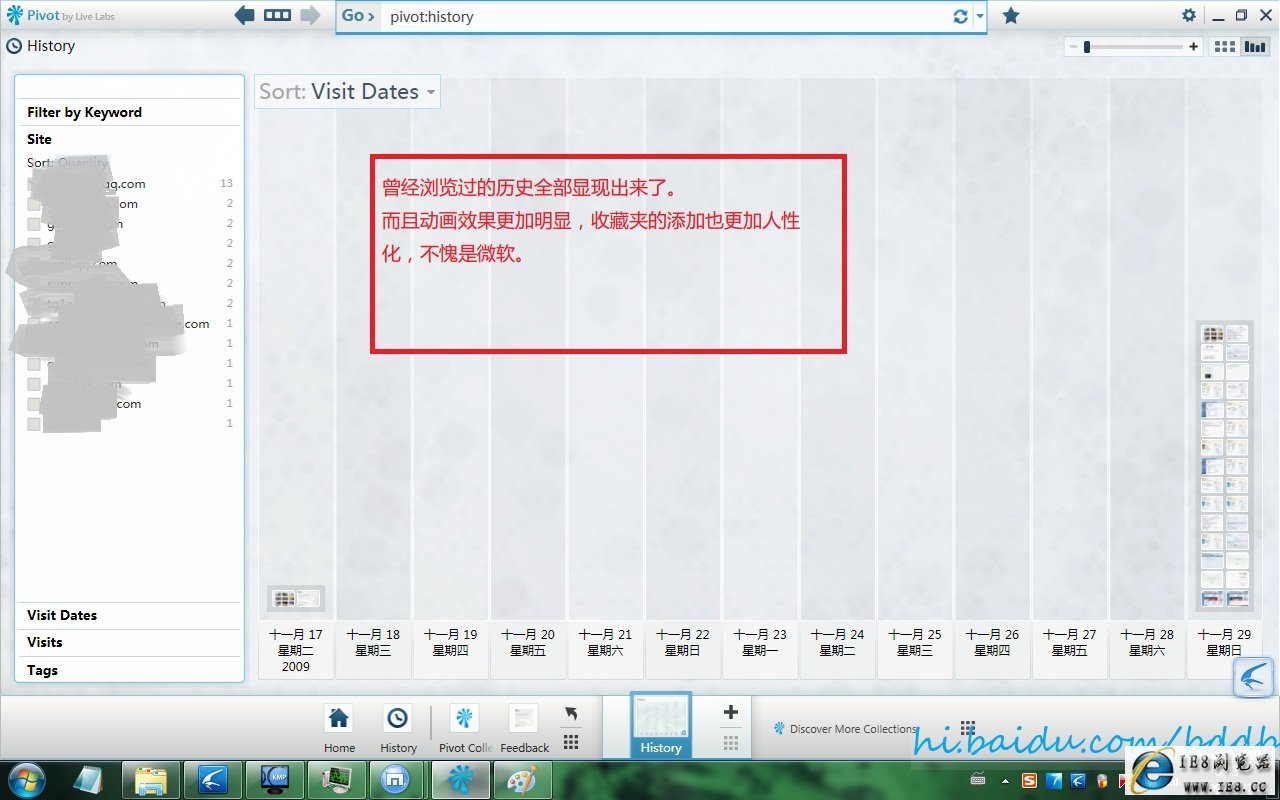The image size is (1280, 800).
Task: Open Paint from taskbar
Action: point(523,779)
